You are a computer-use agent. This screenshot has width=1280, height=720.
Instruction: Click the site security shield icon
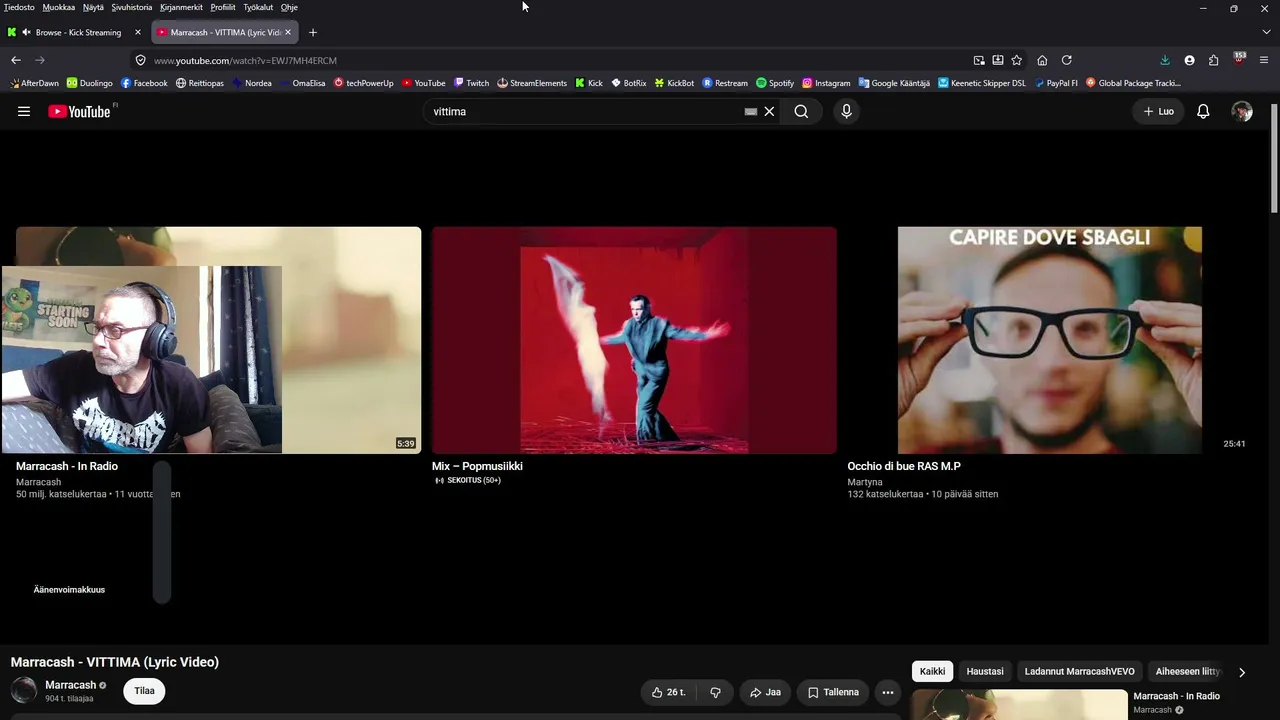point(140,60)
